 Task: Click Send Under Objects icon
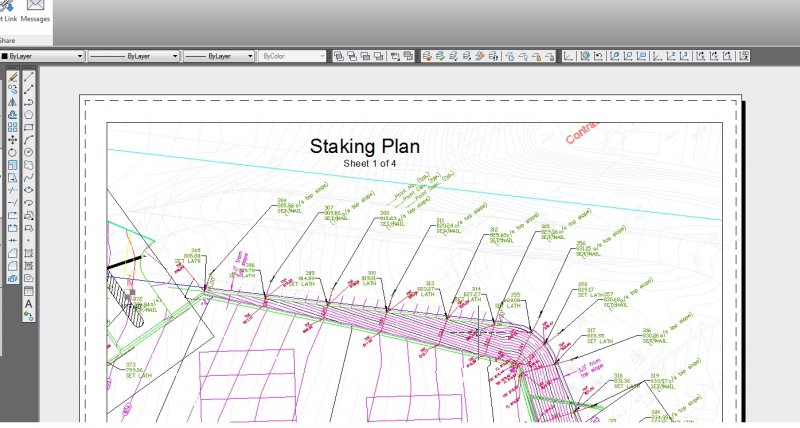coord(379,56)
